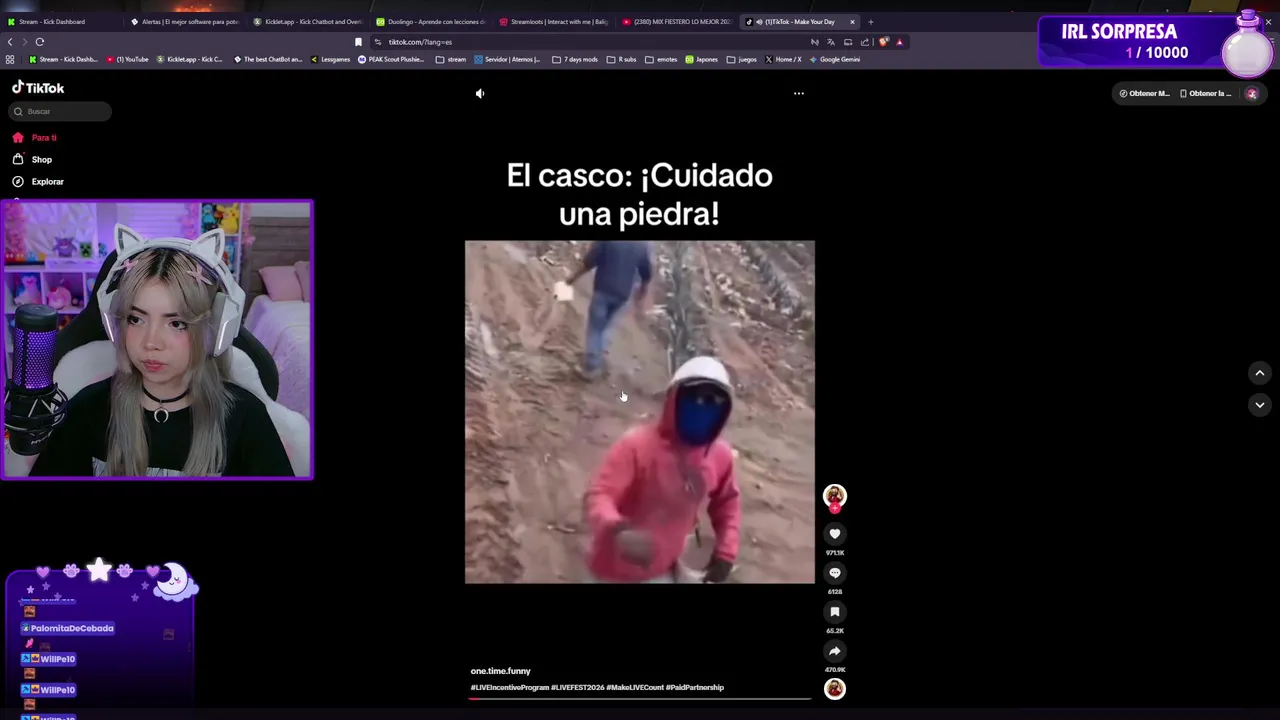Save video with the bookmark icon
Viewport: 1280px width, 720px height.
click(835, 612)
